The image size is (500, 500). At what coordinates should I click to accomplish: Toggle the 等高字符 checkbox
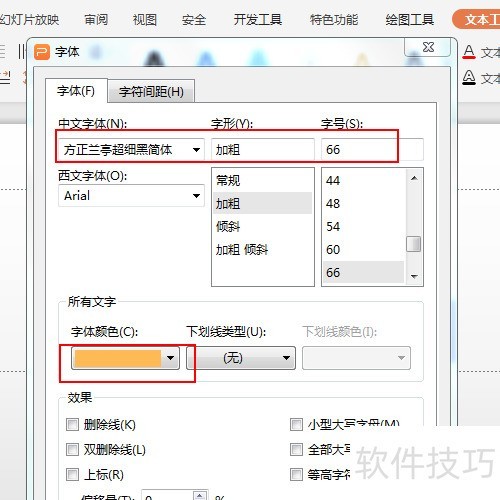click(296, 474)
